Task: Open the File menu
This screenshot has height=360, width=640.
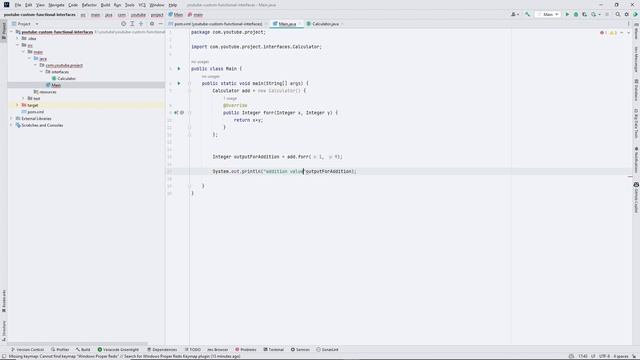Action: pyautogui.click(x=18, y=5)
